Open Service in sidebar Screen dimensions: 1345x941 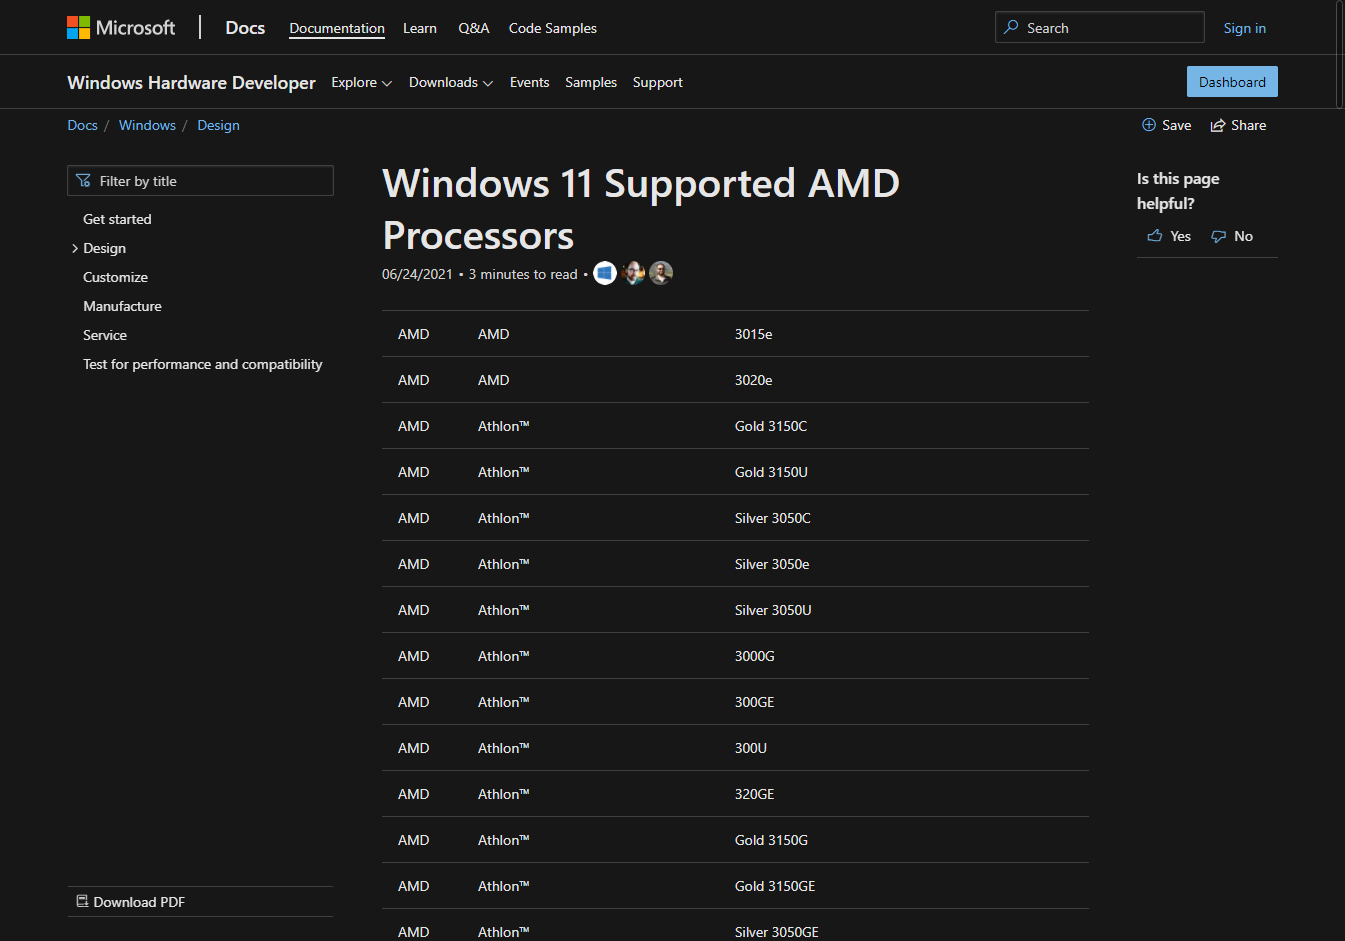tap(105, 335)
